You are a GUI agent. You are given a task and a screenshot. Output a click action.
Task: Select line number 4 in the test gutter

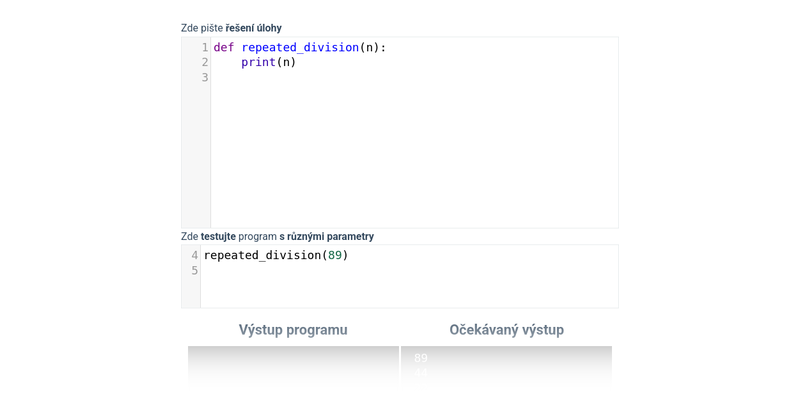click(x=194, y=256)
